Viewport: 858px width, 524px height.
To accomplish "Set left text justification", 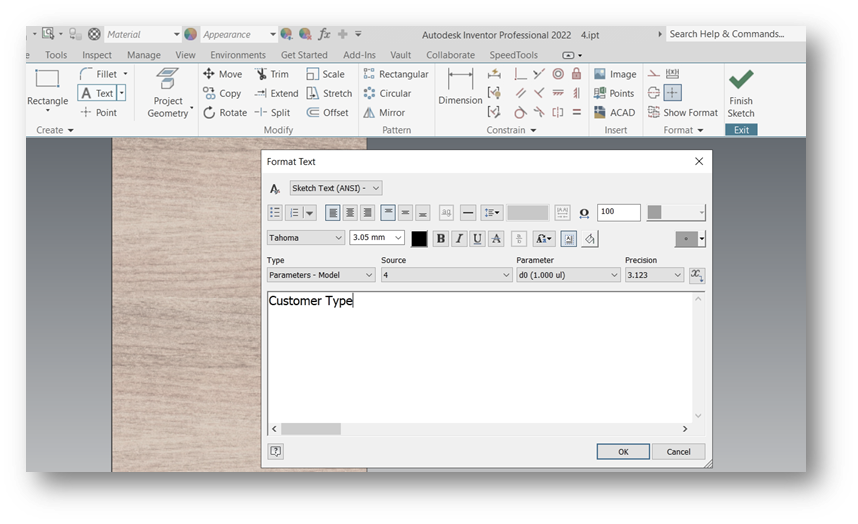I will click(x=332, y=212).
